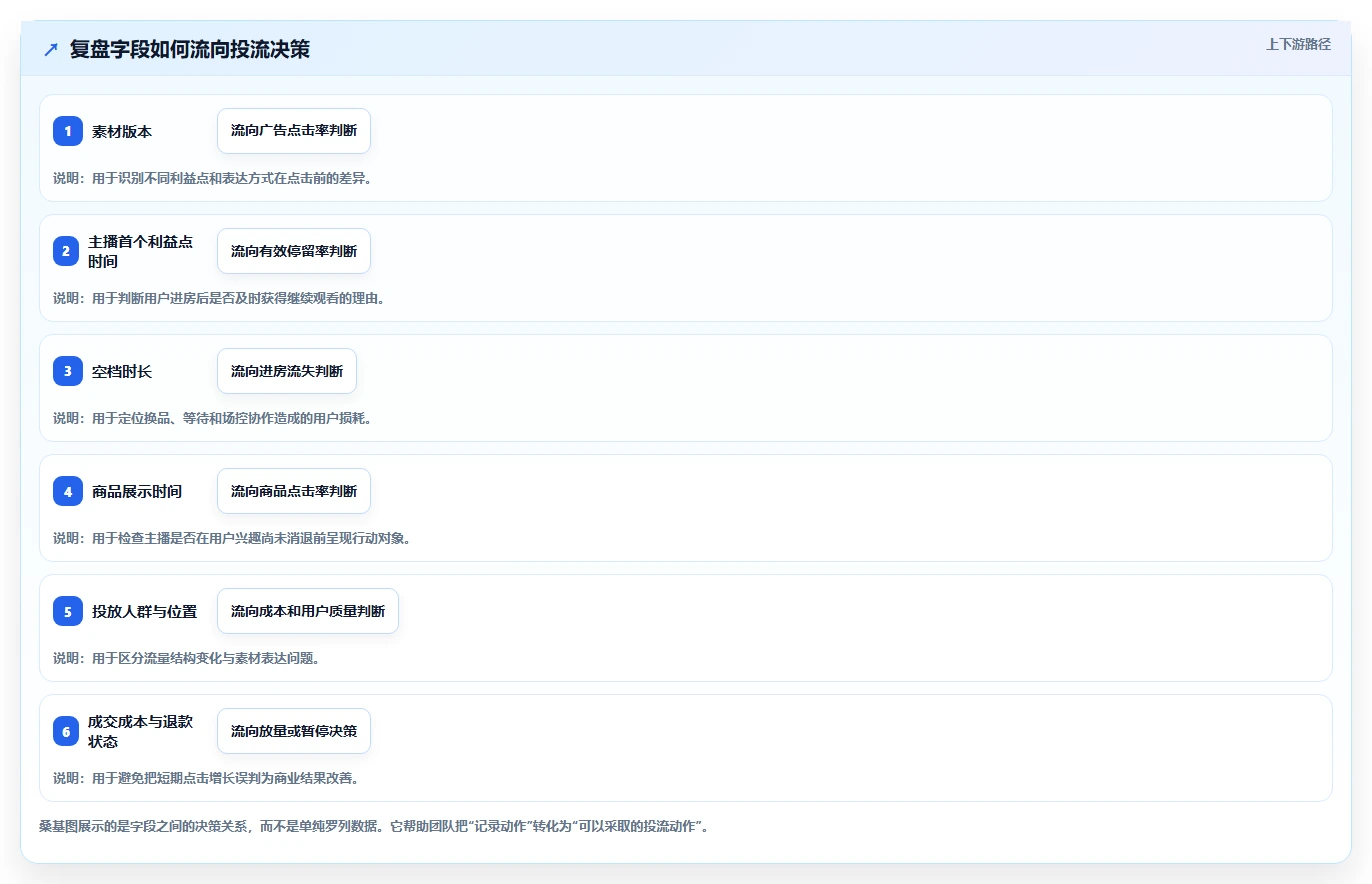
Task: Click the 空档时长 field name
Action: coord(122,372)
